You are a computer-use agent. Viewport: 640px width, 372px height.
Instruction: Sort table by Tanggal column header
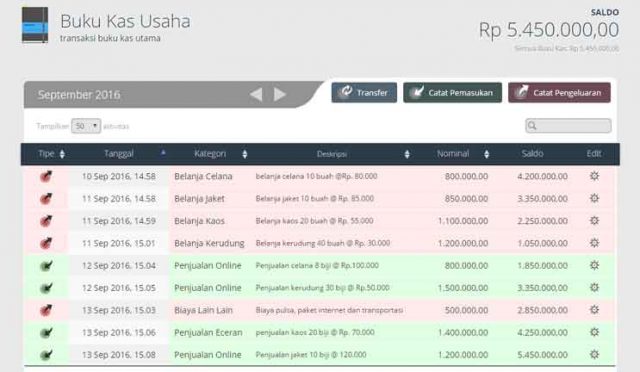pos(119,154)
